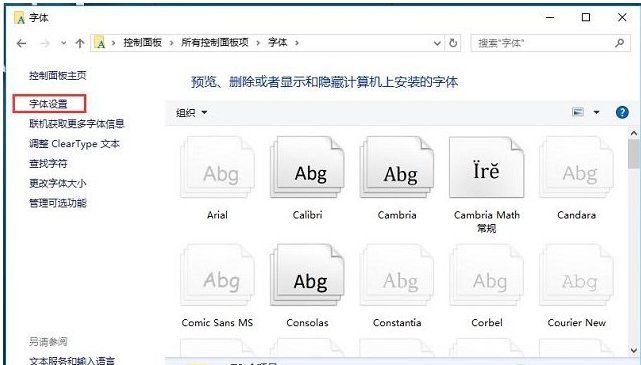Click the Comic Sans MS name label

coord(217,322)
